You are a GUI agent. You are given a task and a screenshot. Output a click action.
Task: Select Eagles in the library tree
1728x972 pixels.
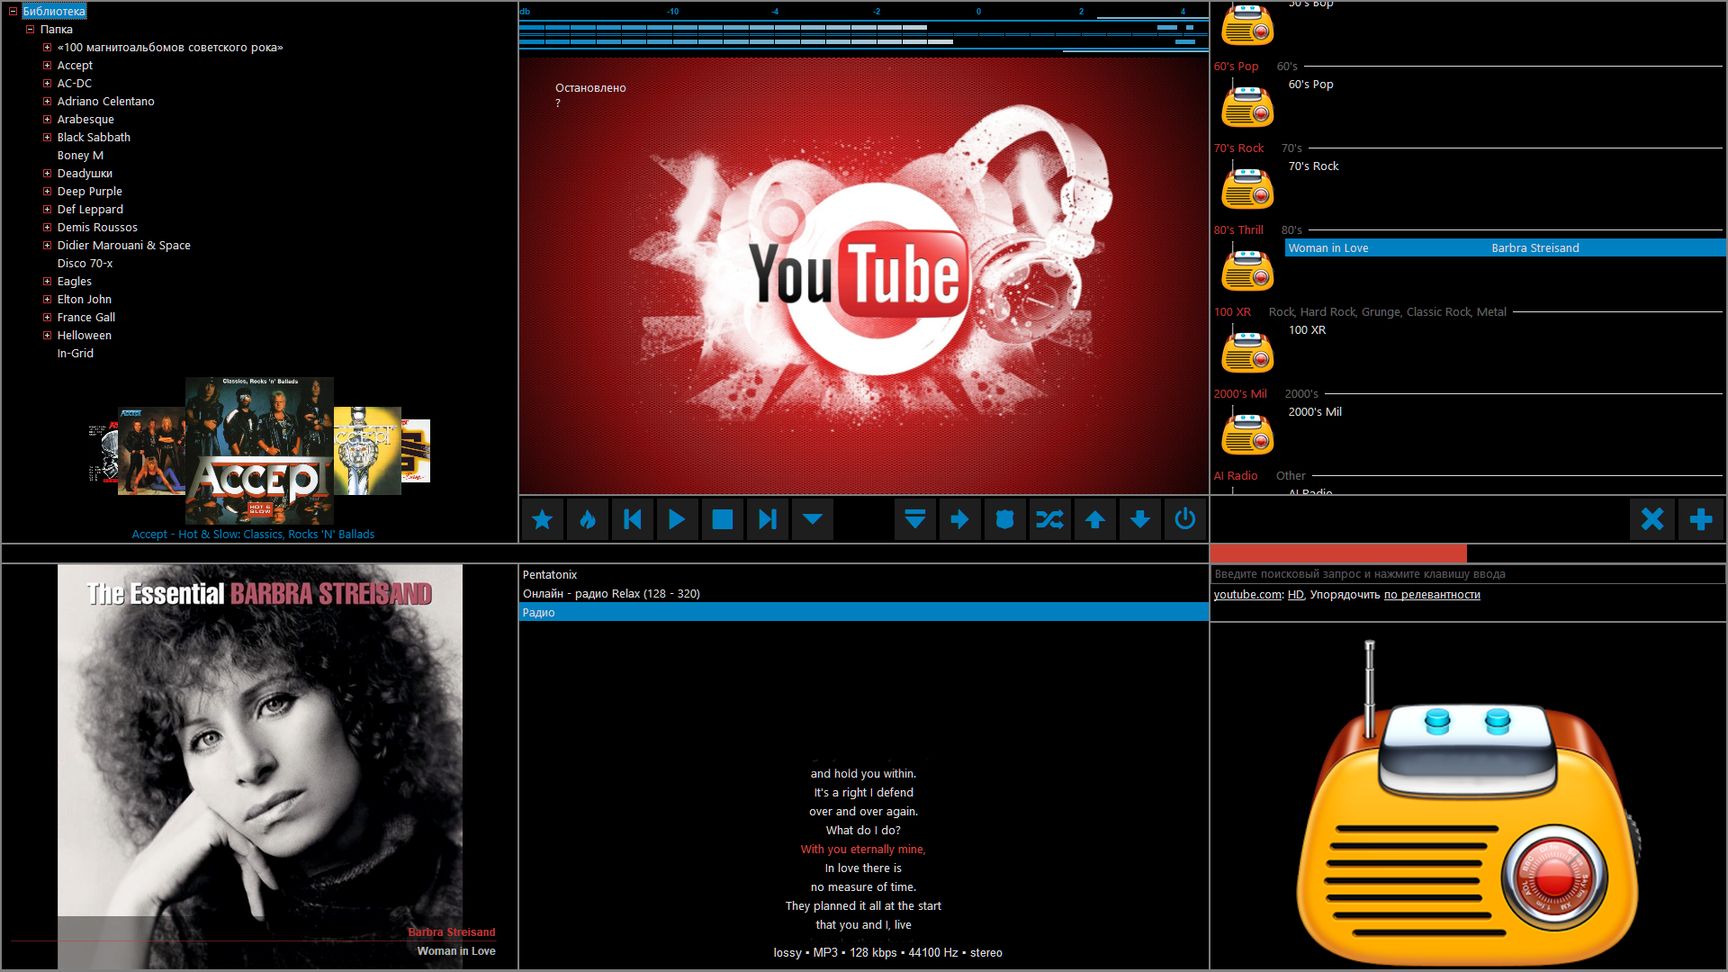point(74,281)
